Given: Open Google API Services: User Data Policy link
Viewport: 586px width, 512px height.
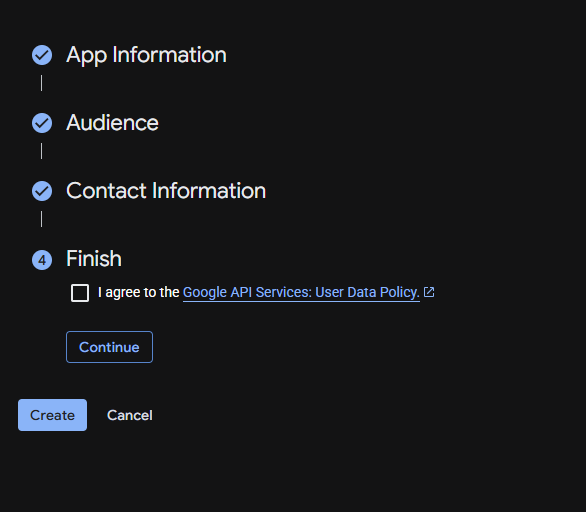Looking at the screenshot, I should click(x=301, y=292).
